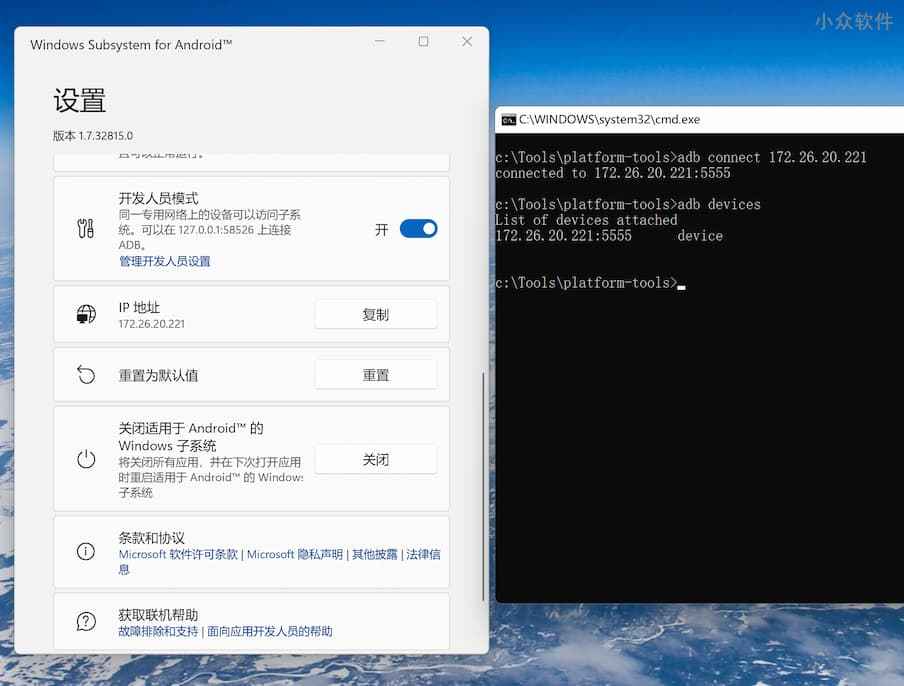
Task: Click the 开发人员模式 heading text
Action: coord(159,198)
